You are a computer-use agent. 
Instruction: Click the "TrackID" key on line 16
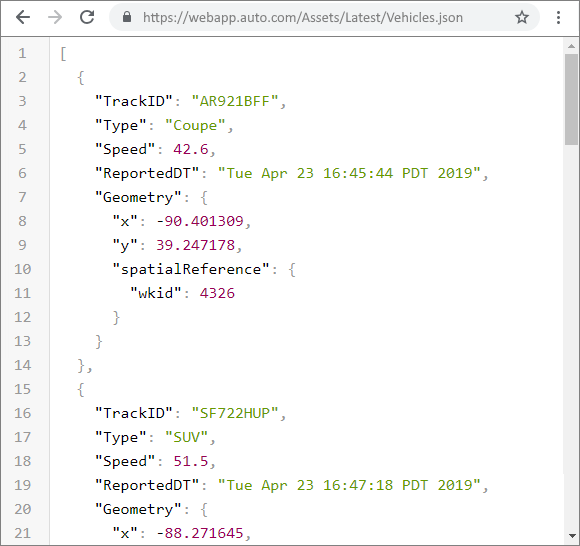pos(134,413)
